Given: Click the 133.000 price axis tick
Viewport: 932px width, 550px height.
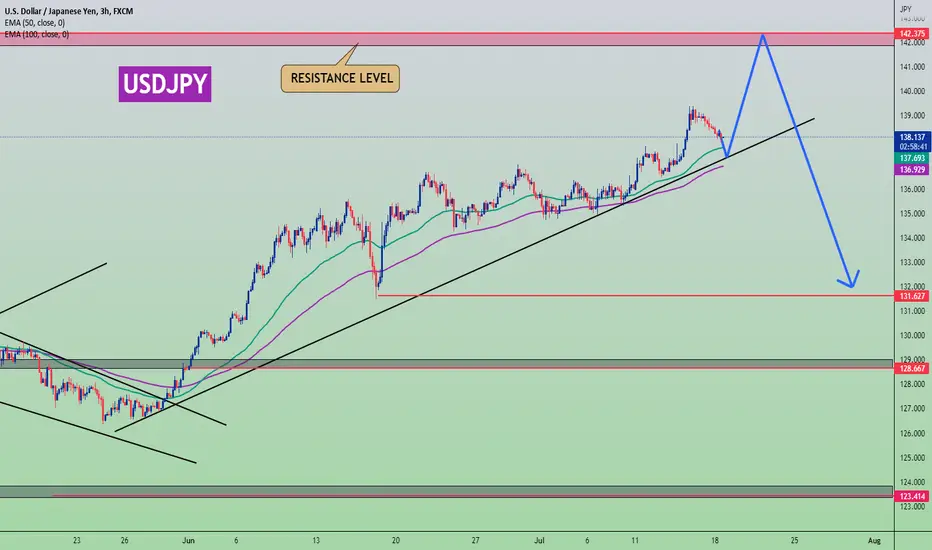Looking at the screenshot, I should (x=912, y=262).
